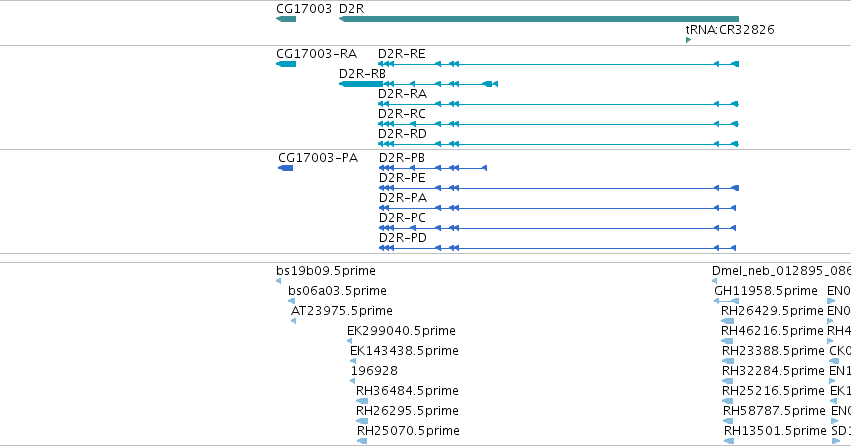Click the EK299040.5prime EST label

pyautogui.click(x=401, y=331)
